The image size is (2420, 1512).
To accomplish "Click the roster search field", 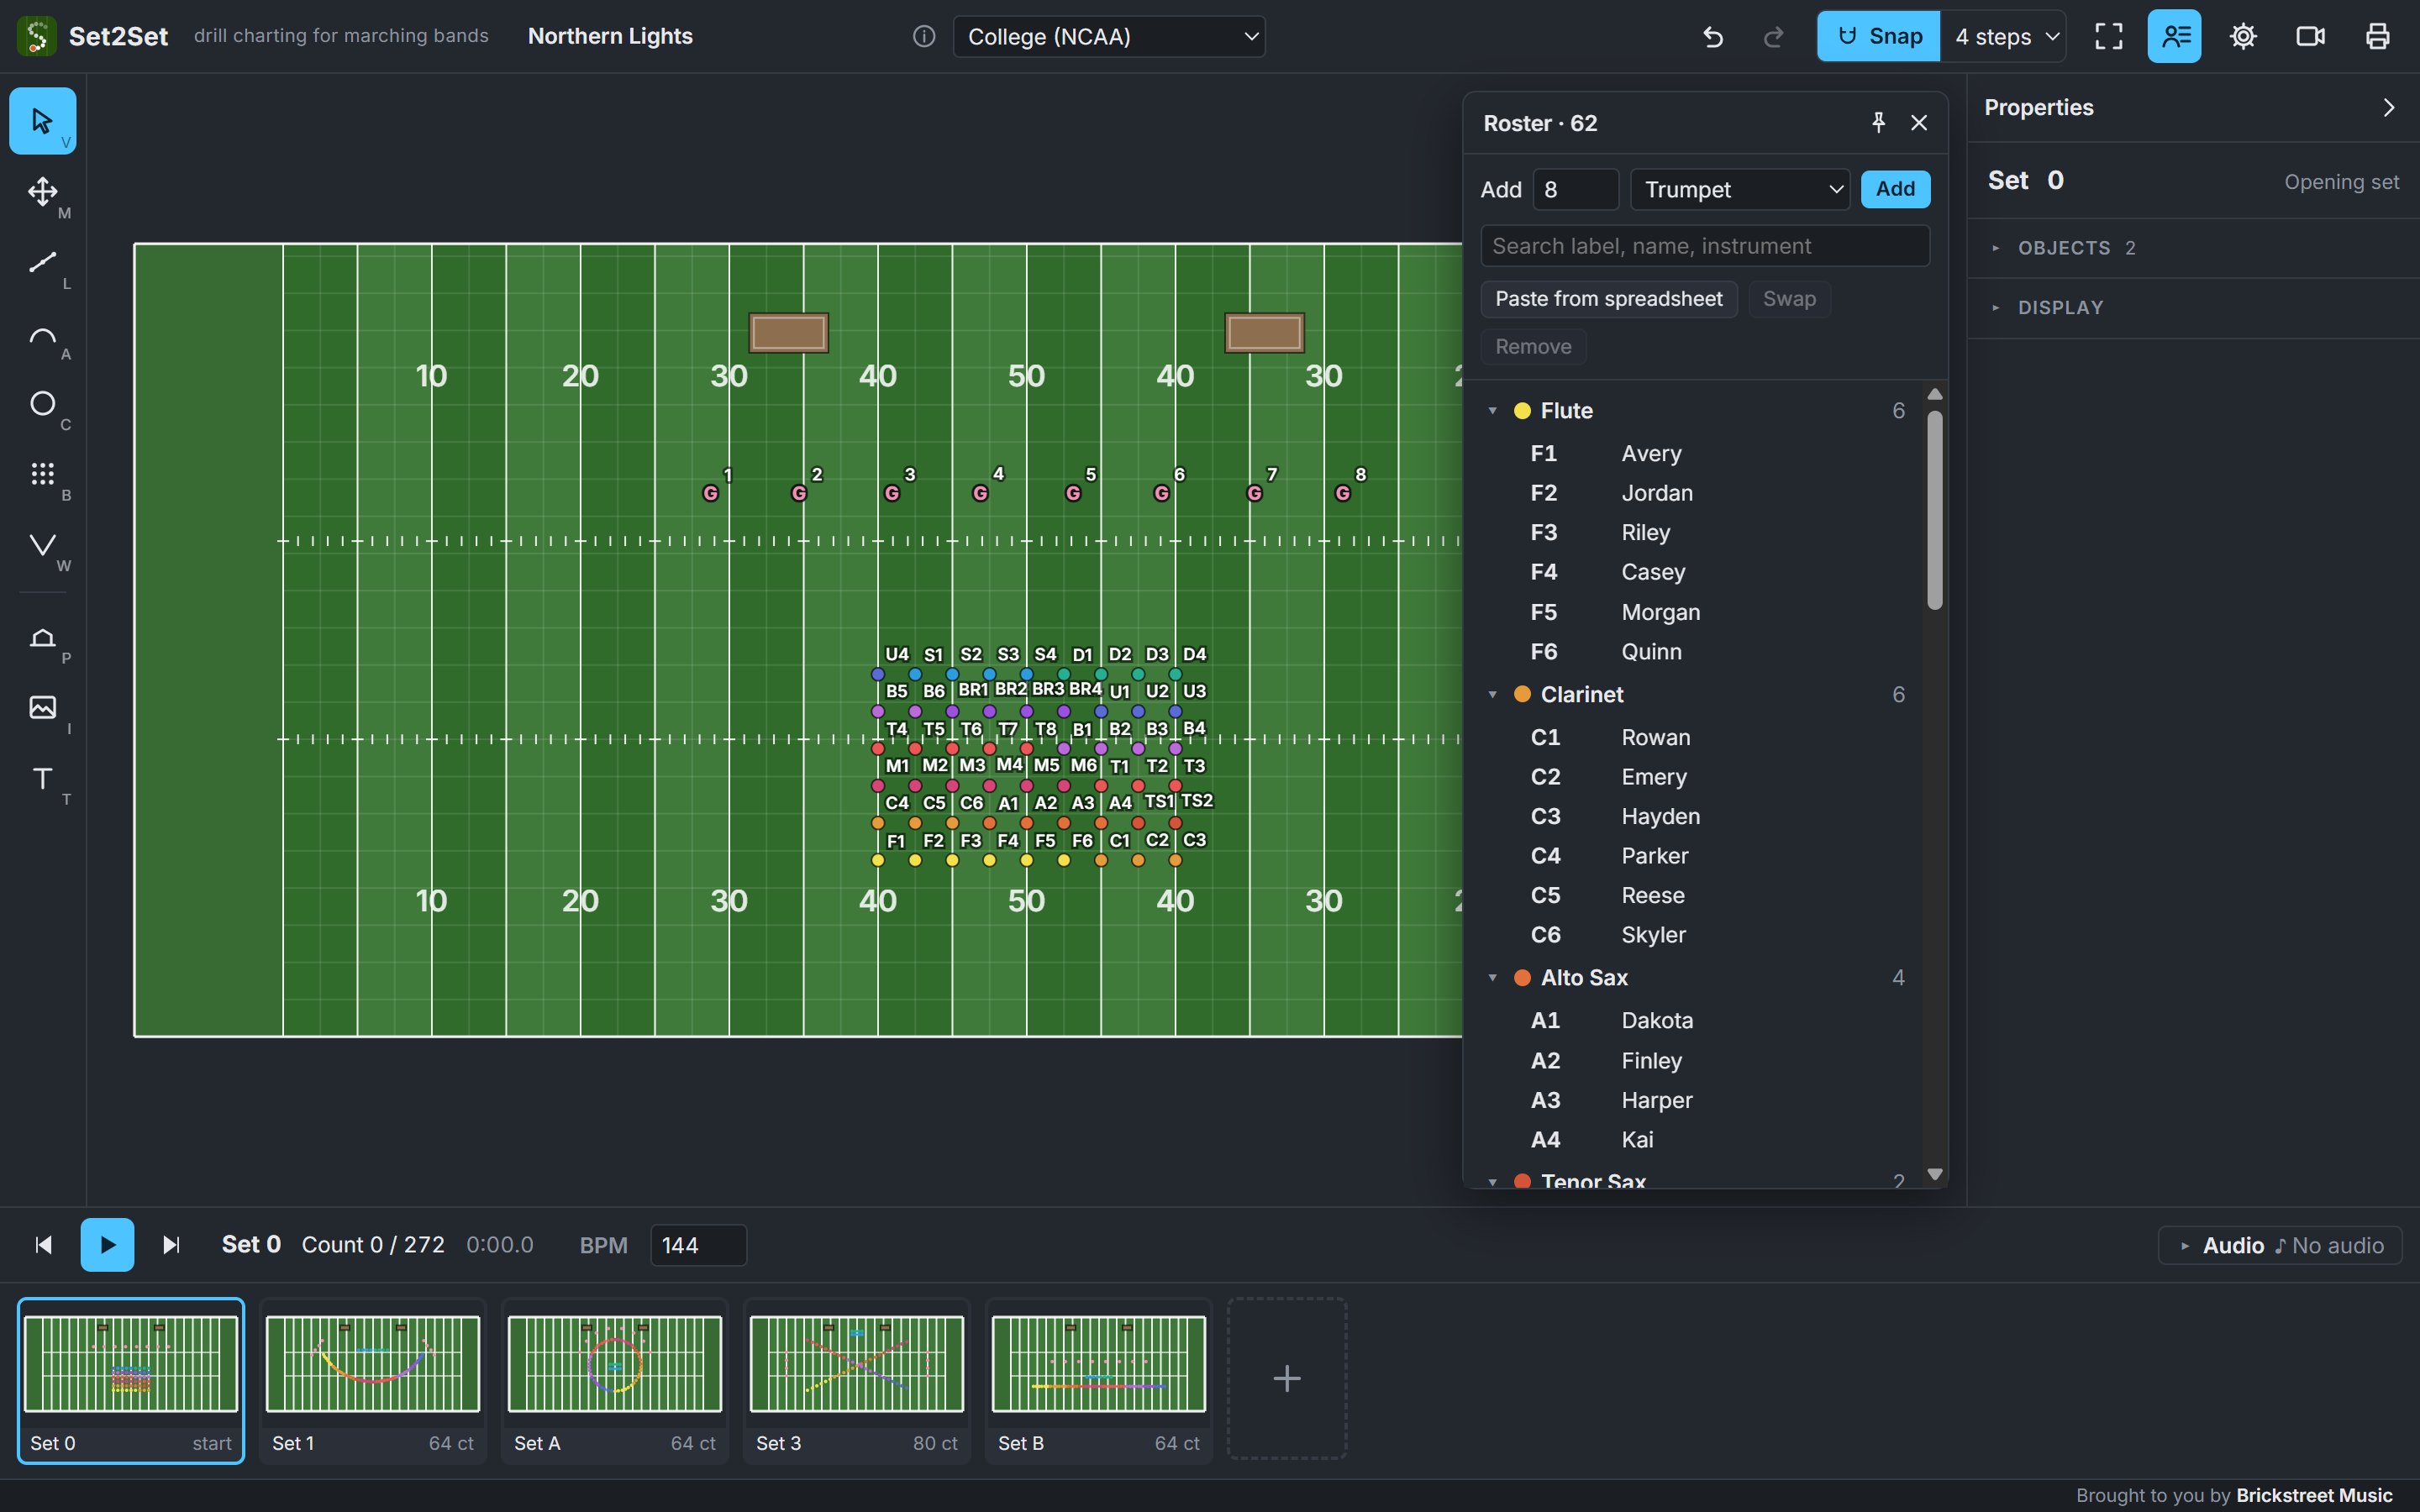I will pyautogui.click(x=1705, y=246).
